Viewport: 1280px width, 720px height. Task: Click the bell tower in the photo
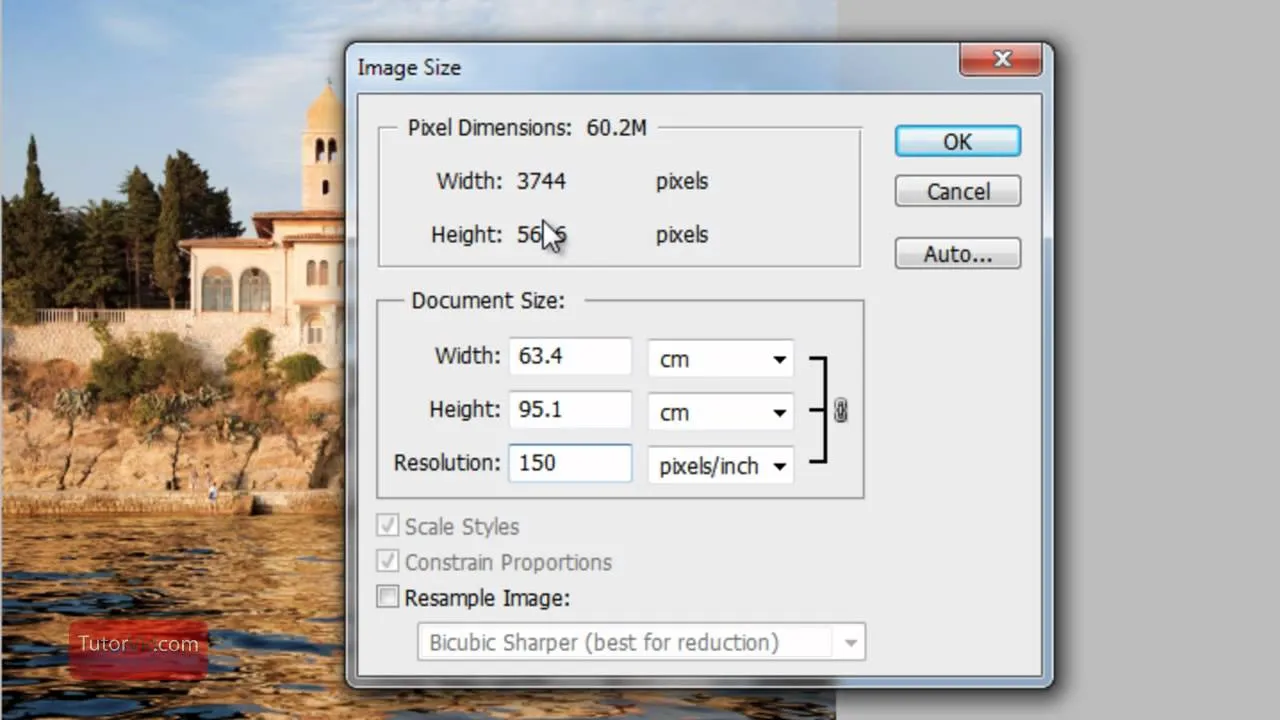tap(323, 150)
